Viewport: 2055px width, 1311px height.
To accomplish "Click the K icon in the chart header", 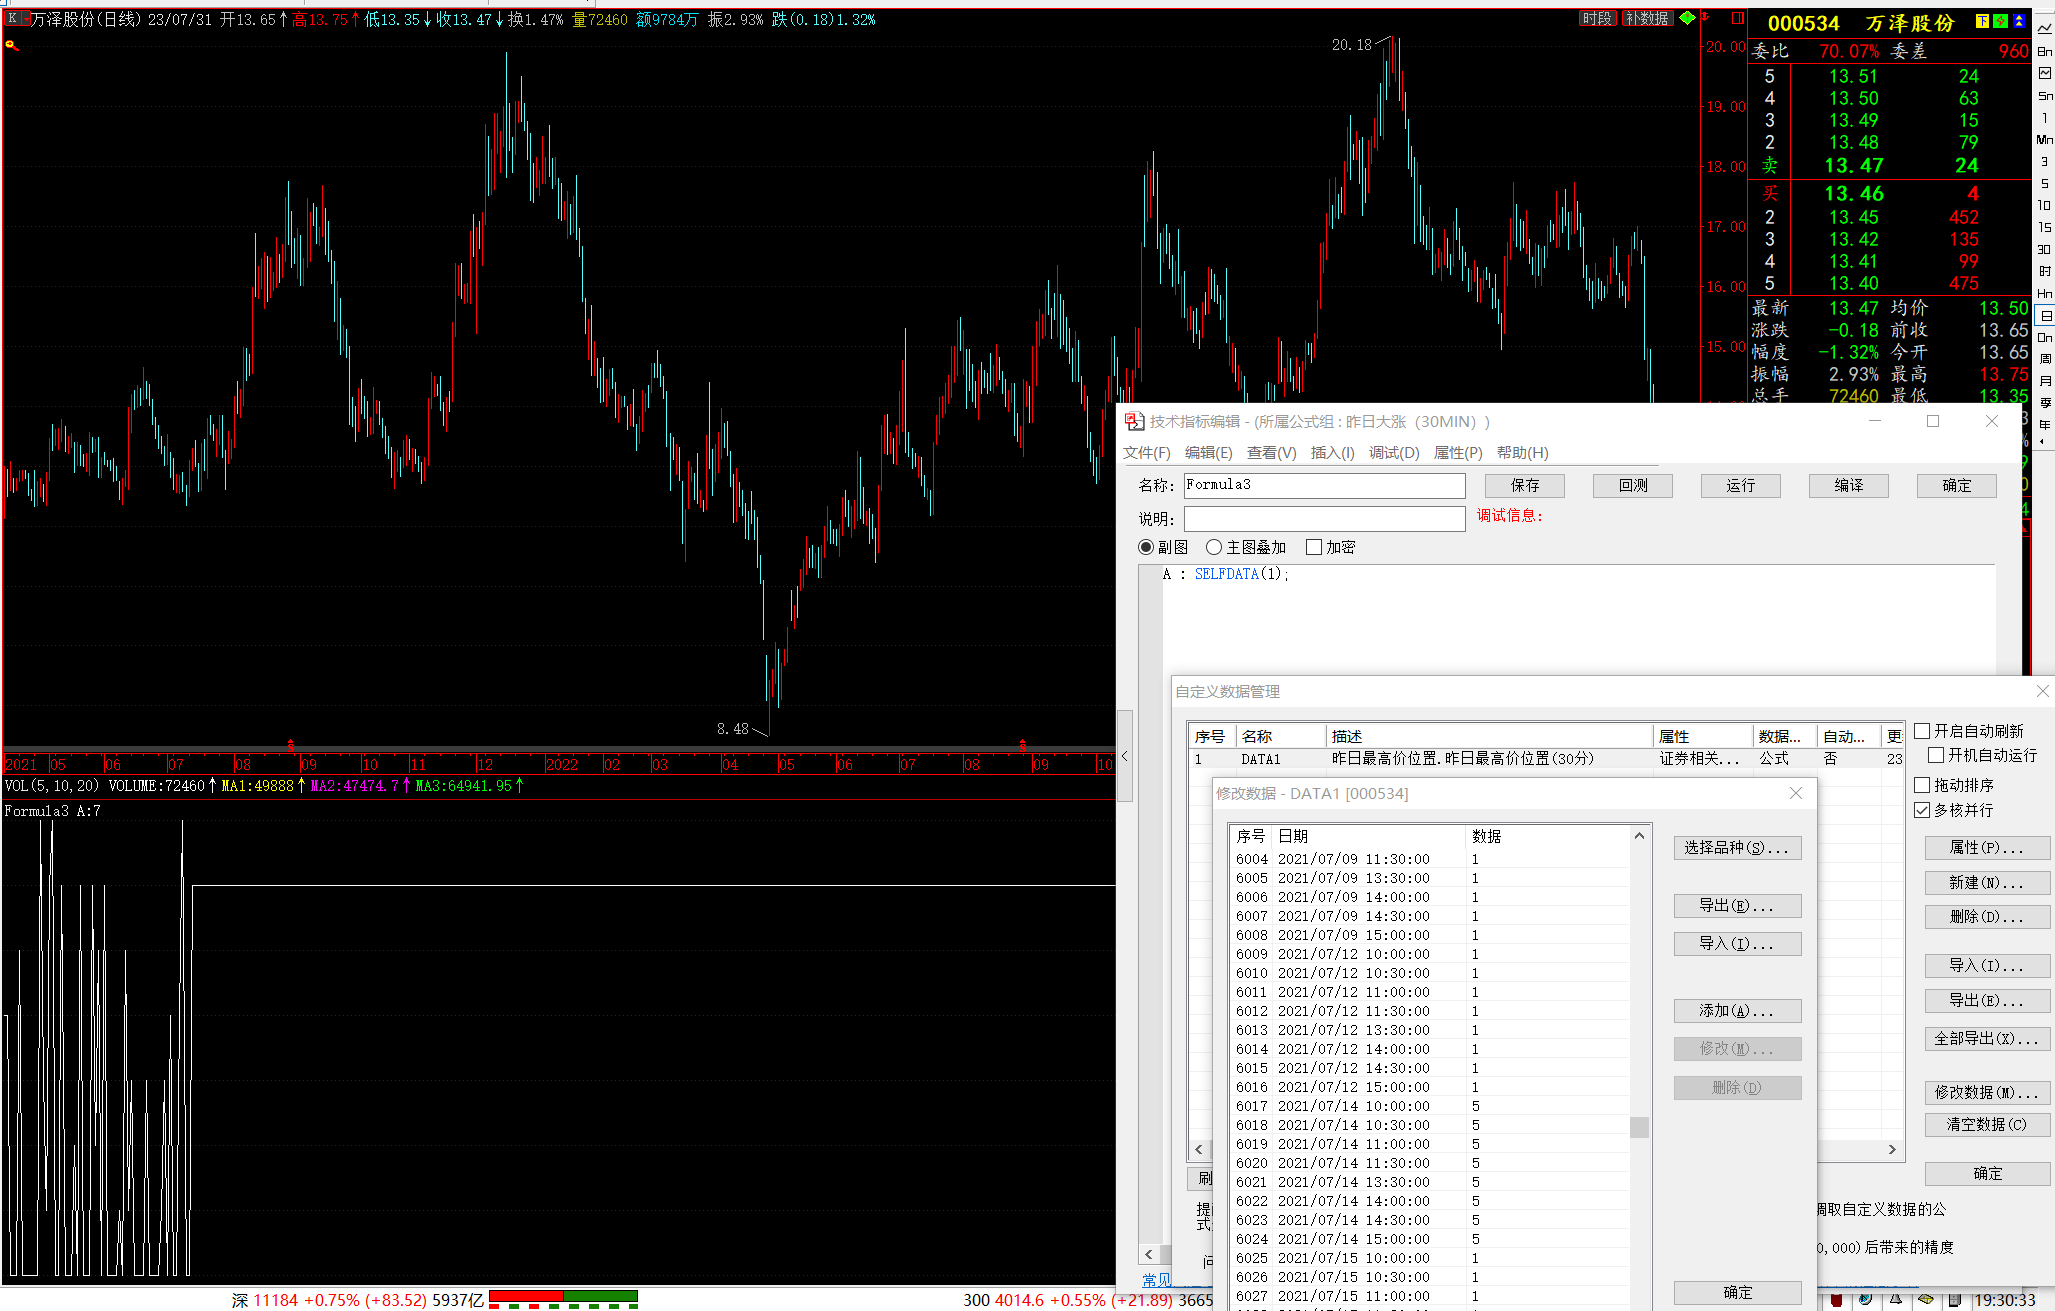I will (x=12, y=18).
